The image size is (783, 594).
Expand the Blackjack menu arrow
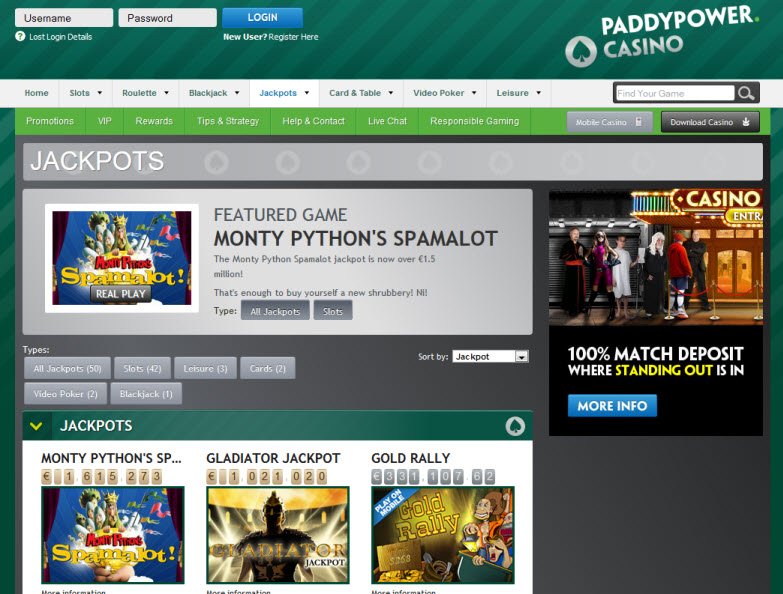(x=237, y=93)
